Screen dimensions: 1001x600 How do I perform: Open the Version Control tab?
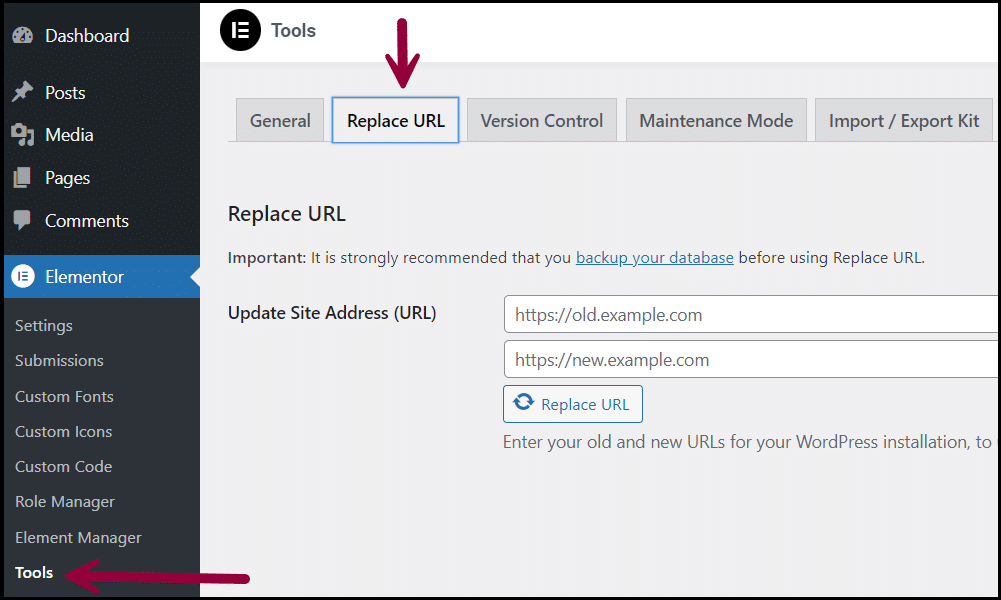(541, 119)
